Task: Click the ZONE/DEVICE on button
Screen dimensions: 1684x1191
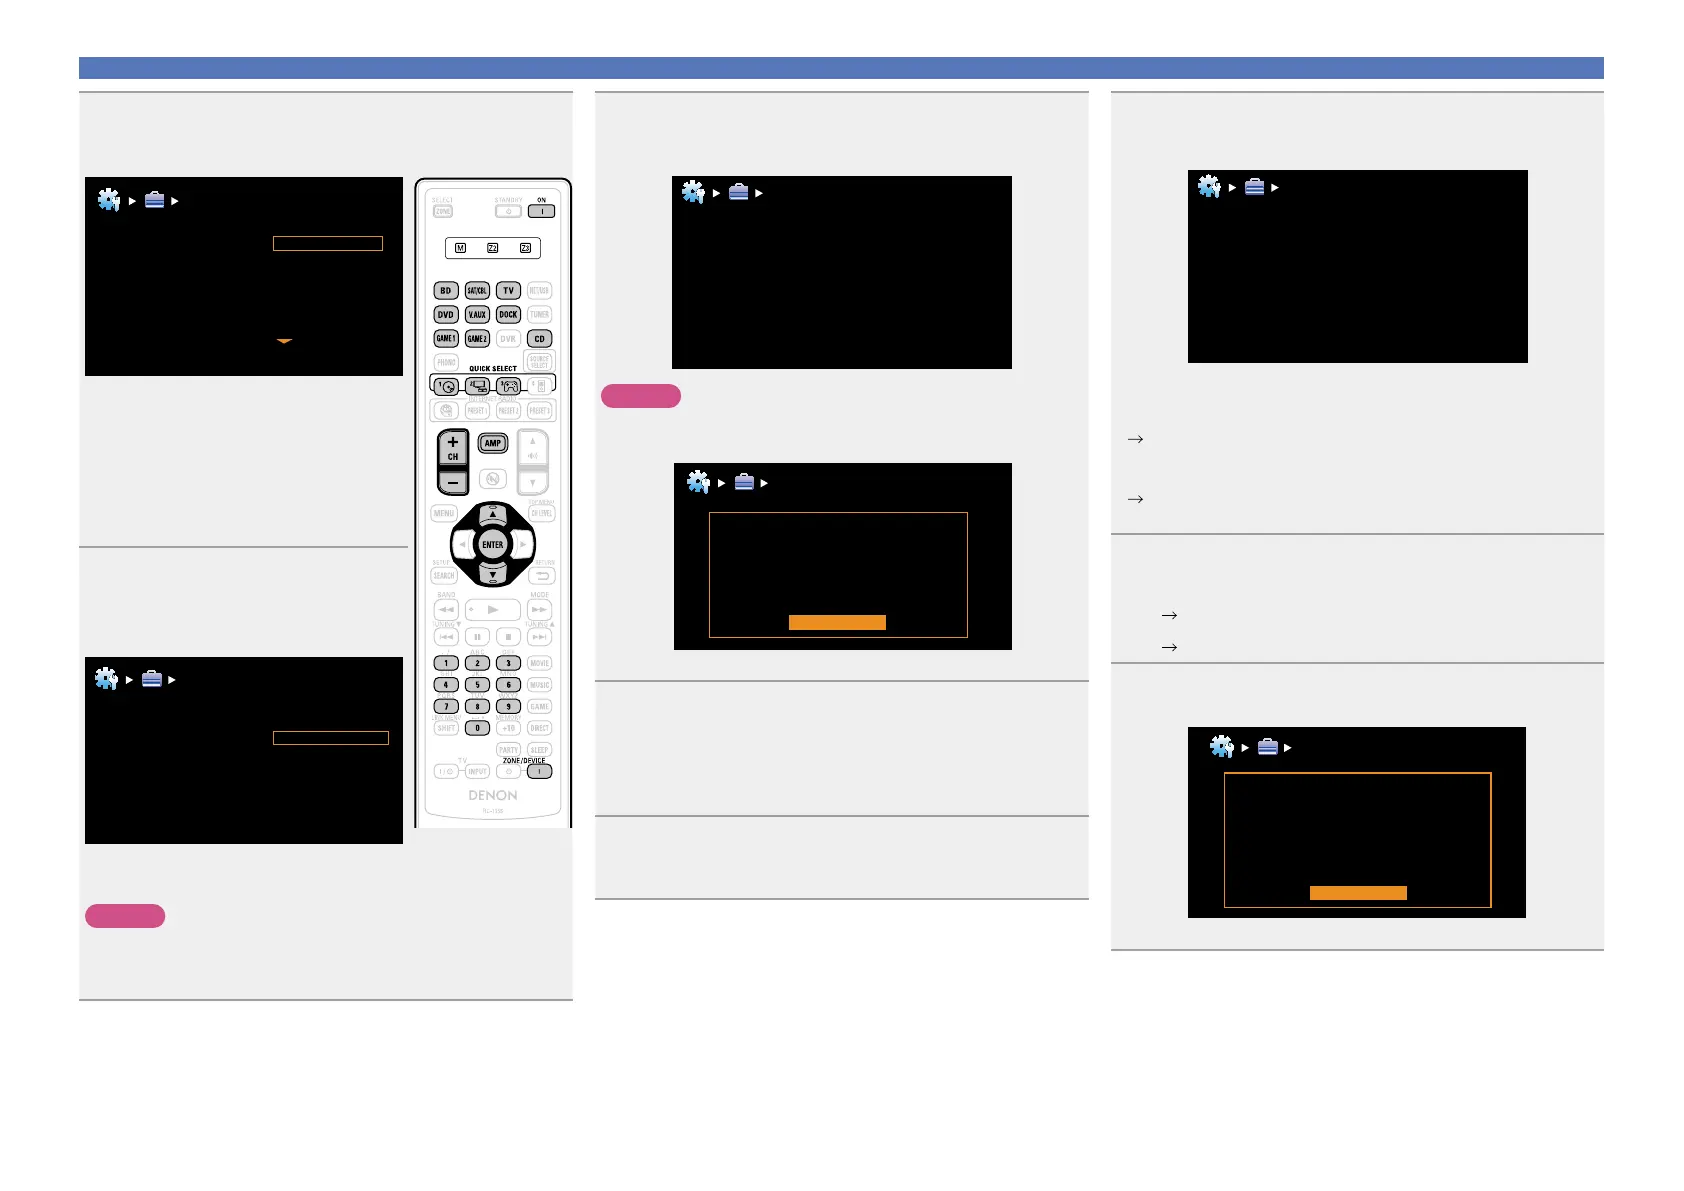Action: coord(540,771)
